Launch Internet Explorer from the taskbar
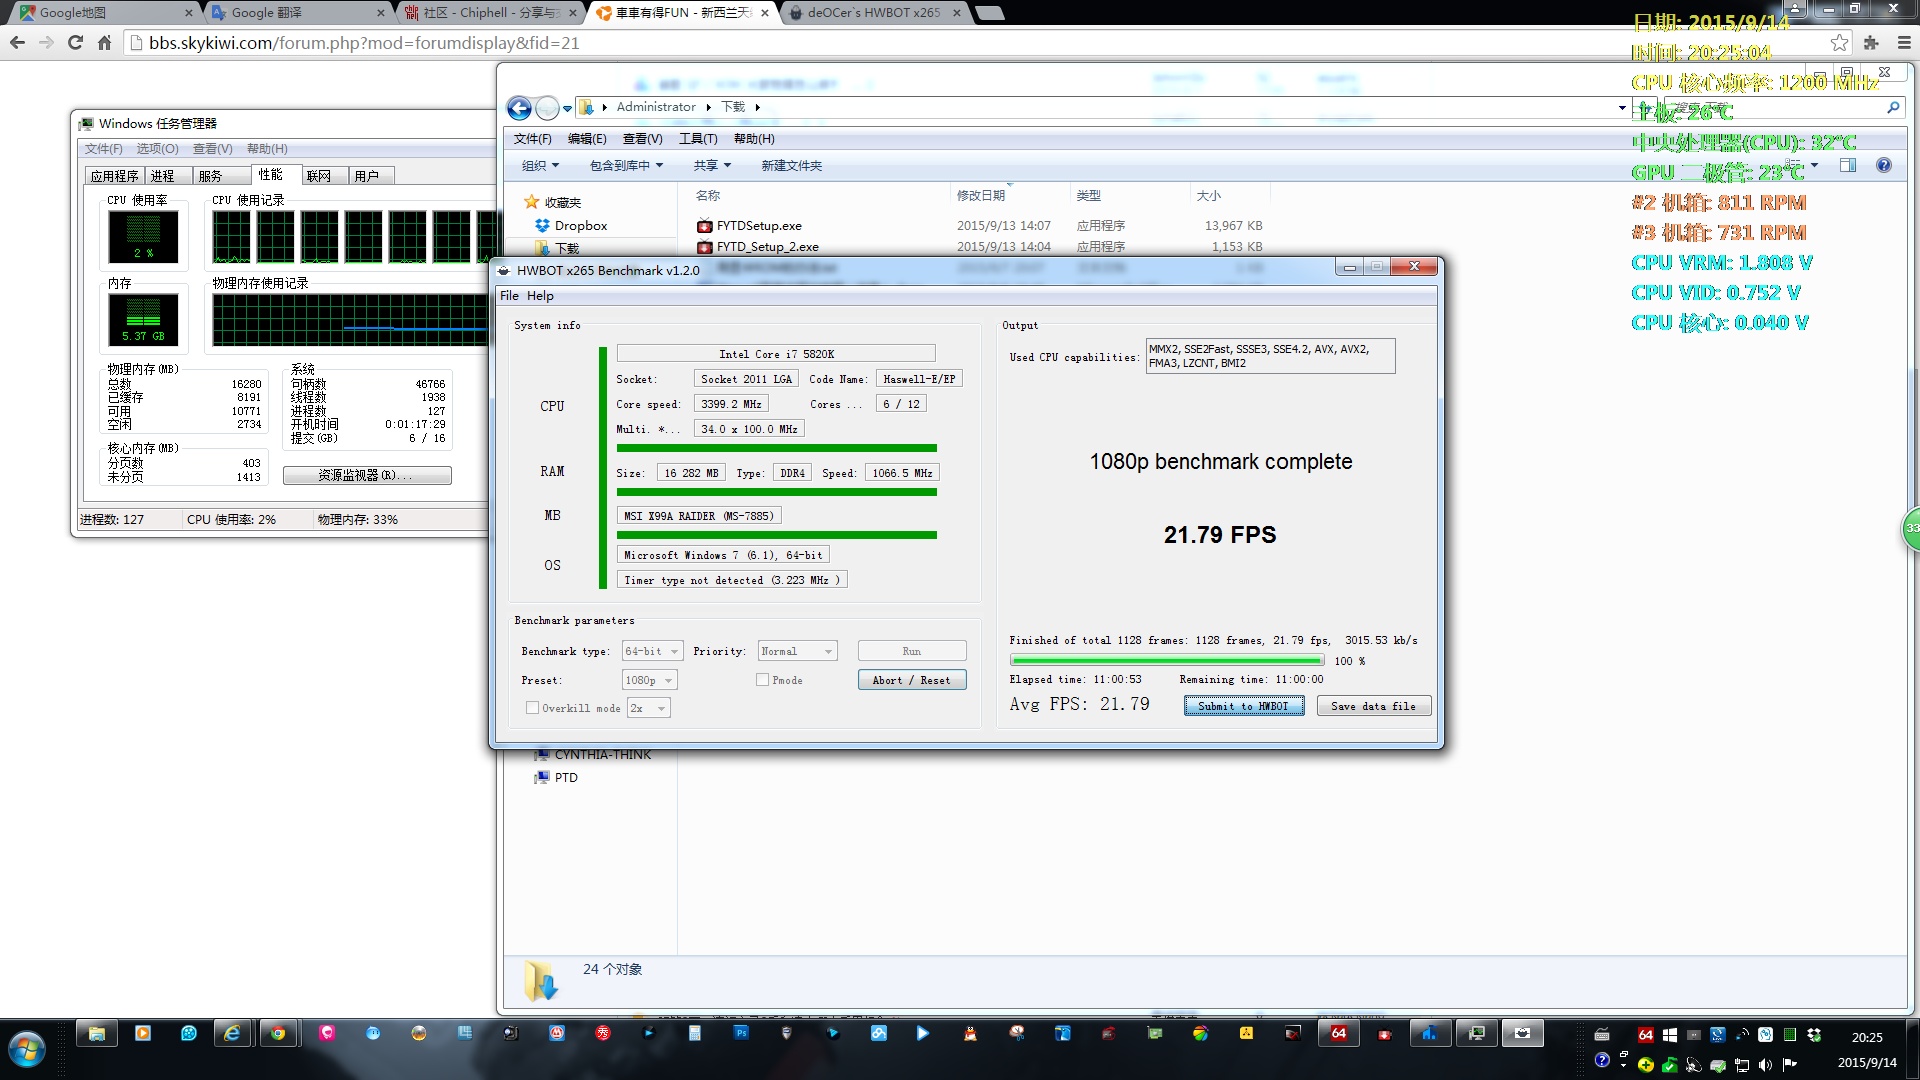The image size is (1920, 1080). [232, 1034]
